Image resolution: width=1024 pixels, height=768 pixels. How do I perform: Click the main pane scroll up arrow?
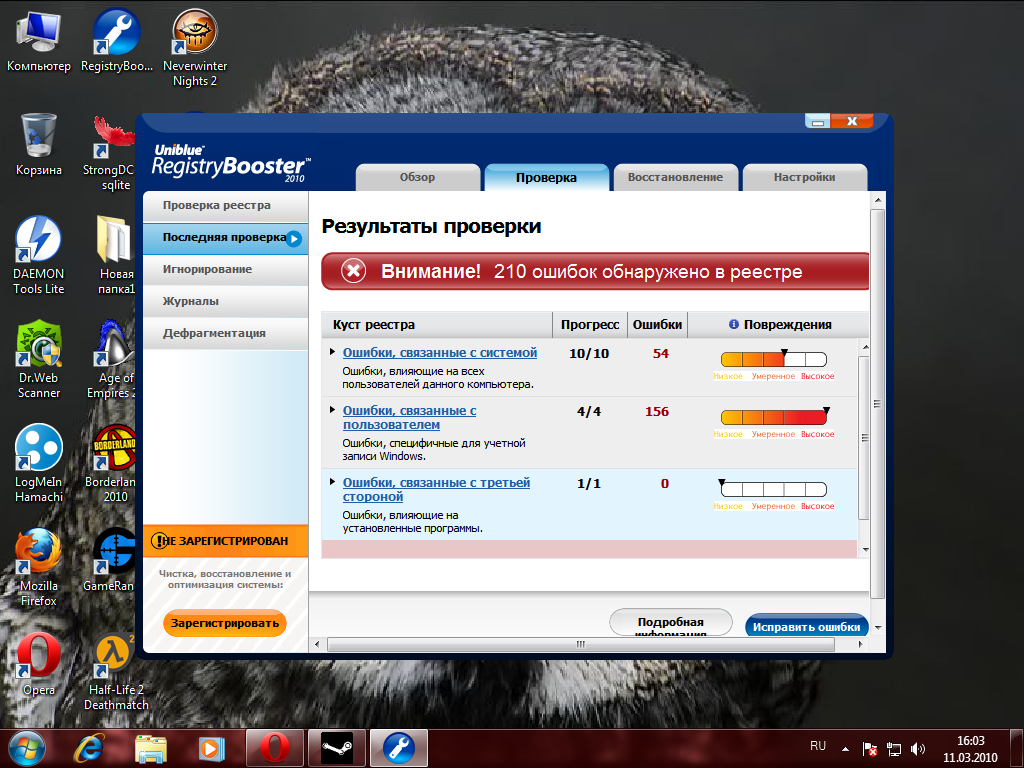coord(878,200)
